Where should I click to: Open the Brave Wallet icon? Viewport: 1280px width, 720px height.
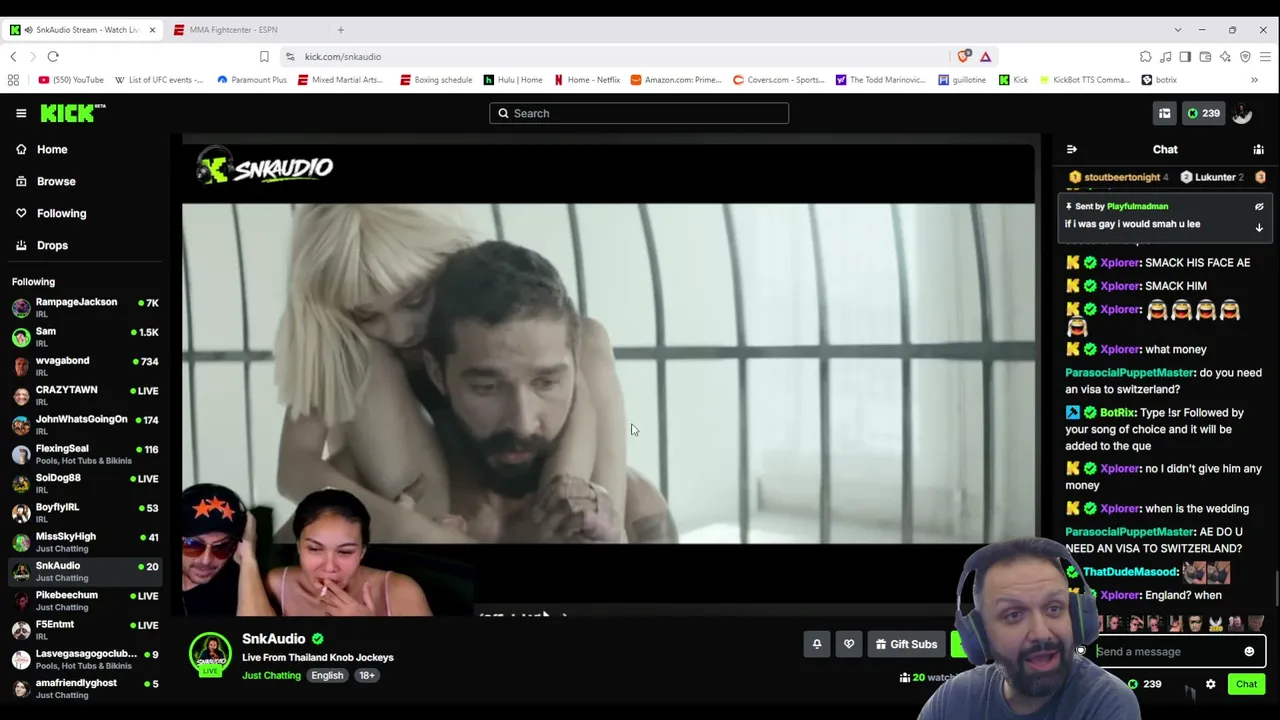(1205, 57)
